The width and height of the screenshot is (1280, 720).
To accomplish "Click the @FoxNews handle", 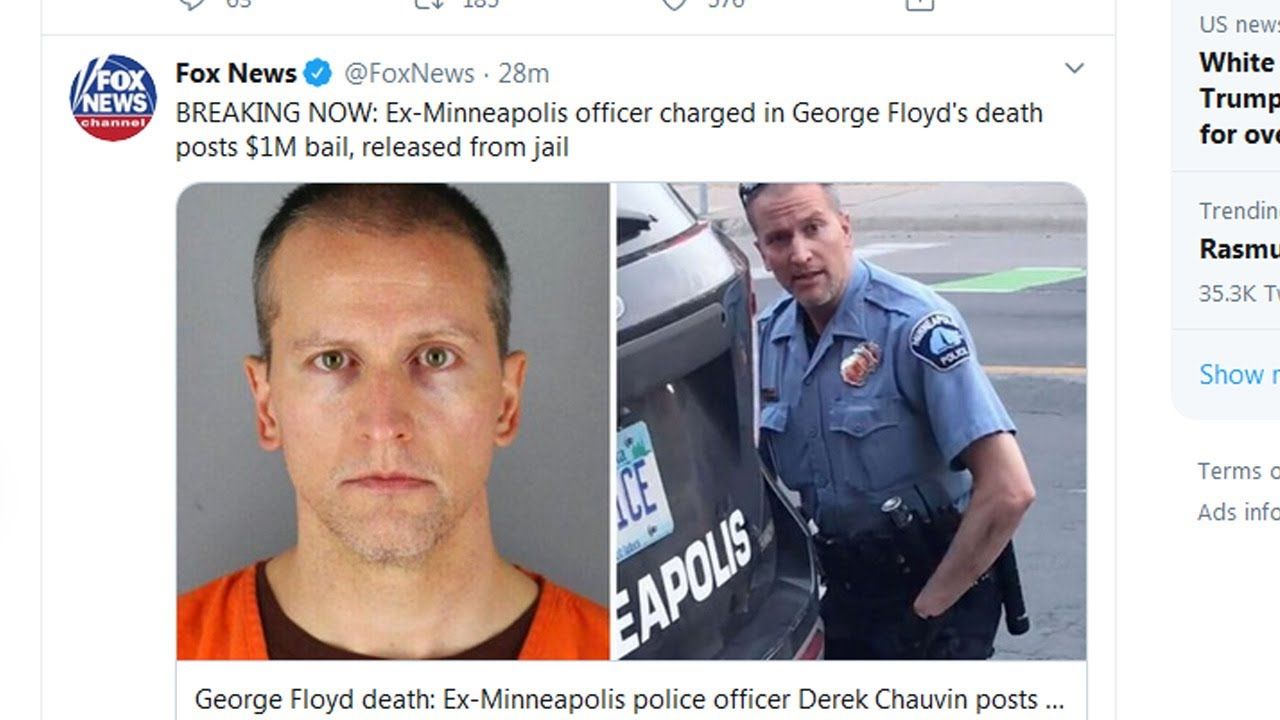I will click(x=409, y=73).
